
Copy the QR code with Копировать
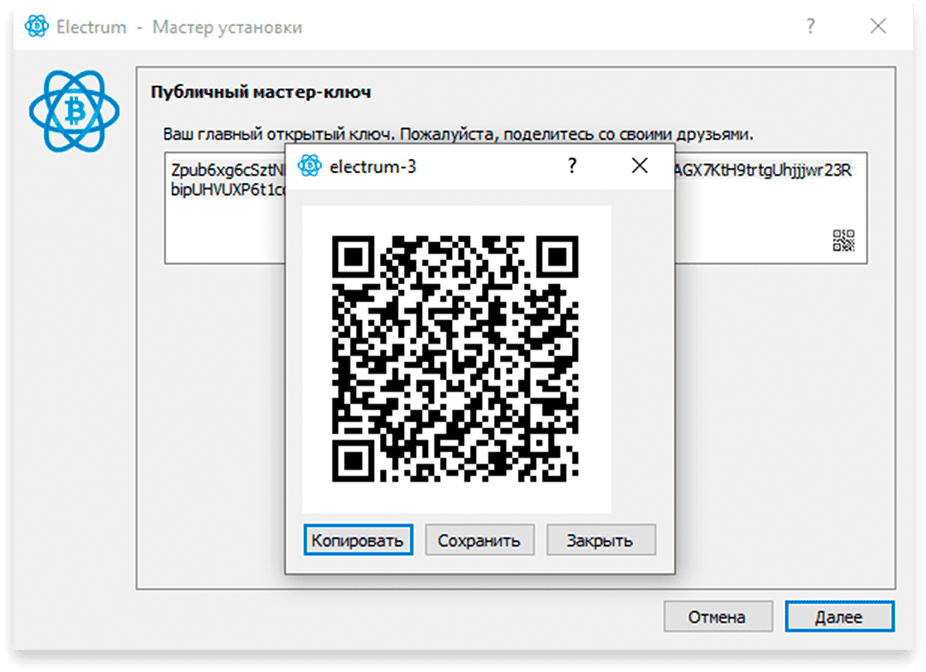(x=358, y=540)
